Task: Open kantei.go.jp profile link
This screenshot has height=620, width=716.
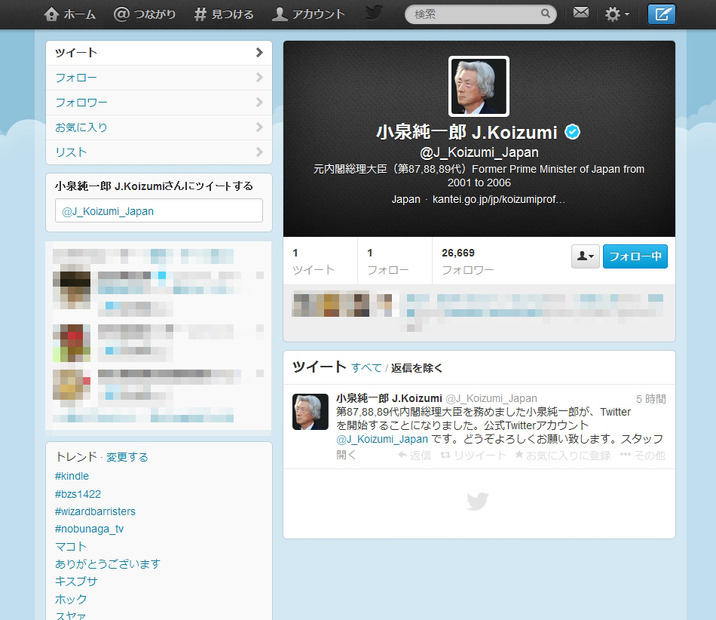Action: (x=499, y=200)
